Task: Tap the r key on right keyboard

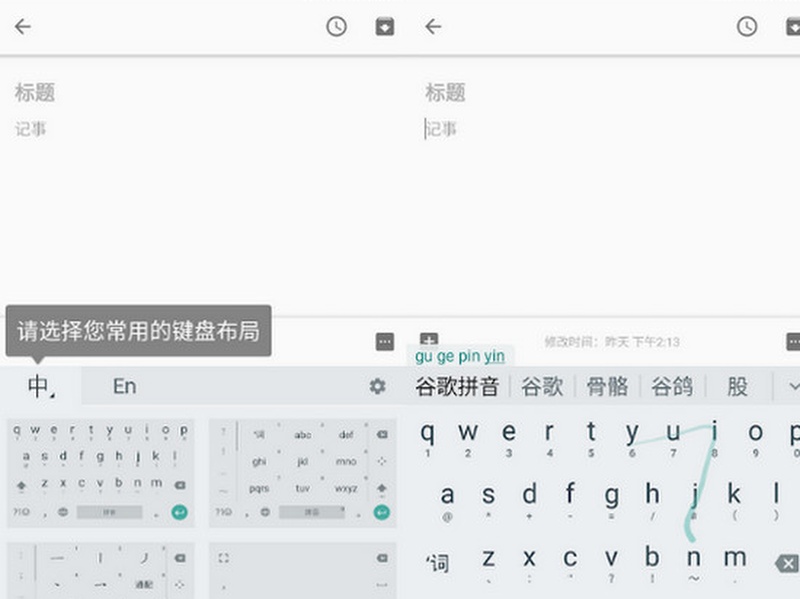Action: [549, 438]
